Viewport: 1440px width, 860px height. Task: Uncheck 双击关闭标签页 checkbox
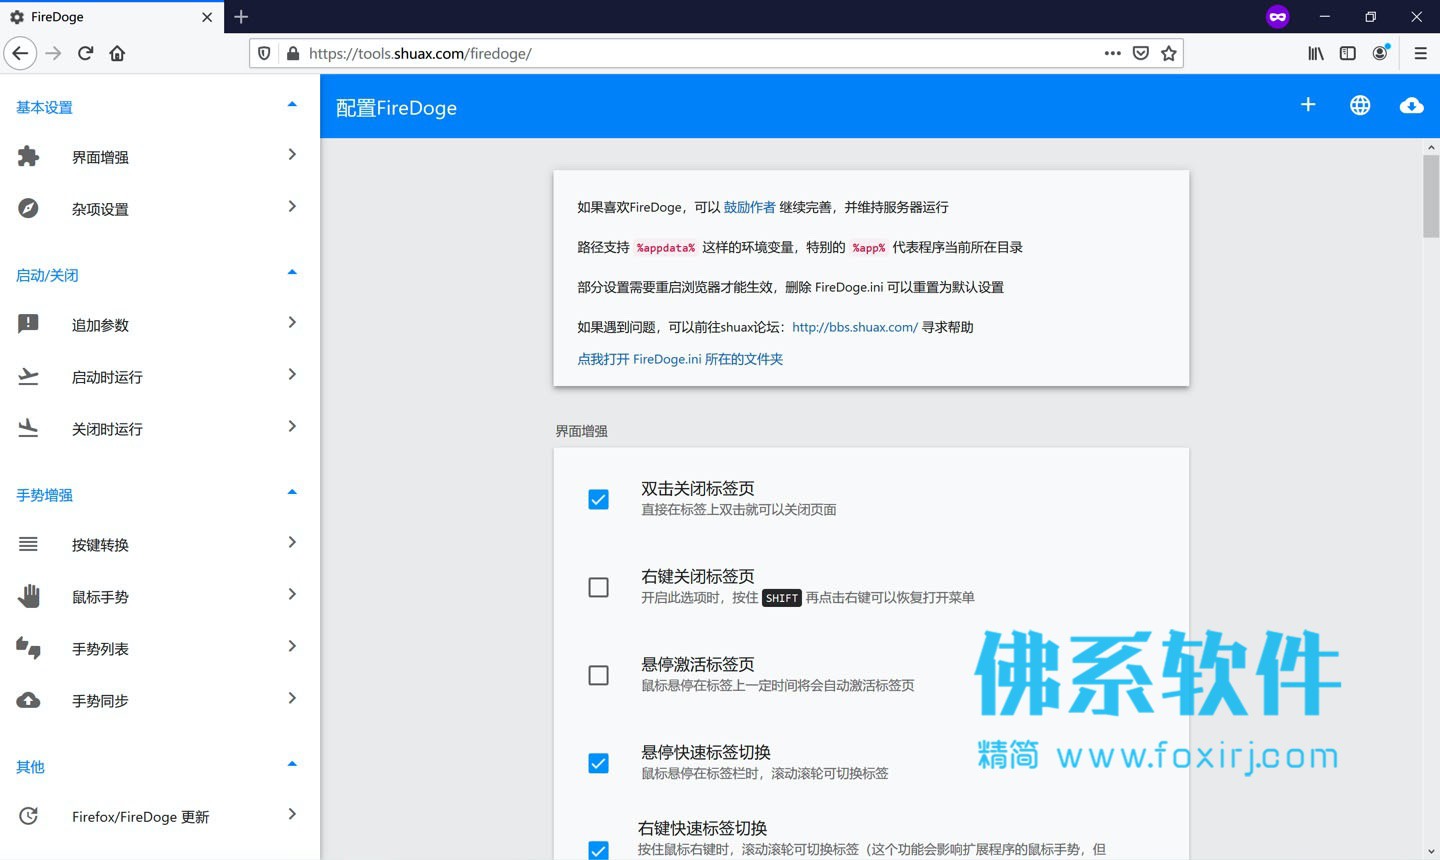(x=598, y=499)
